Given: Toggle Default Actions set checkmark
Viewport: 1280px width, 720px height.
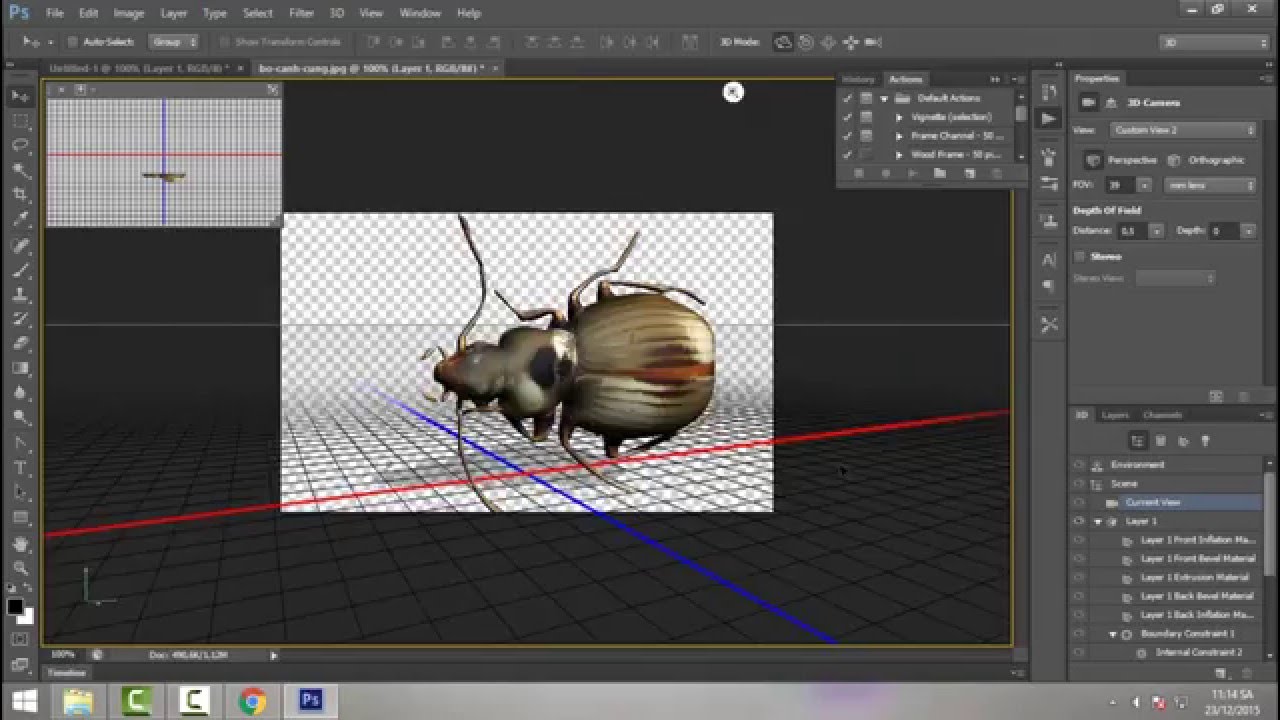Looking at the screenshot, I should tap(848, 98).
